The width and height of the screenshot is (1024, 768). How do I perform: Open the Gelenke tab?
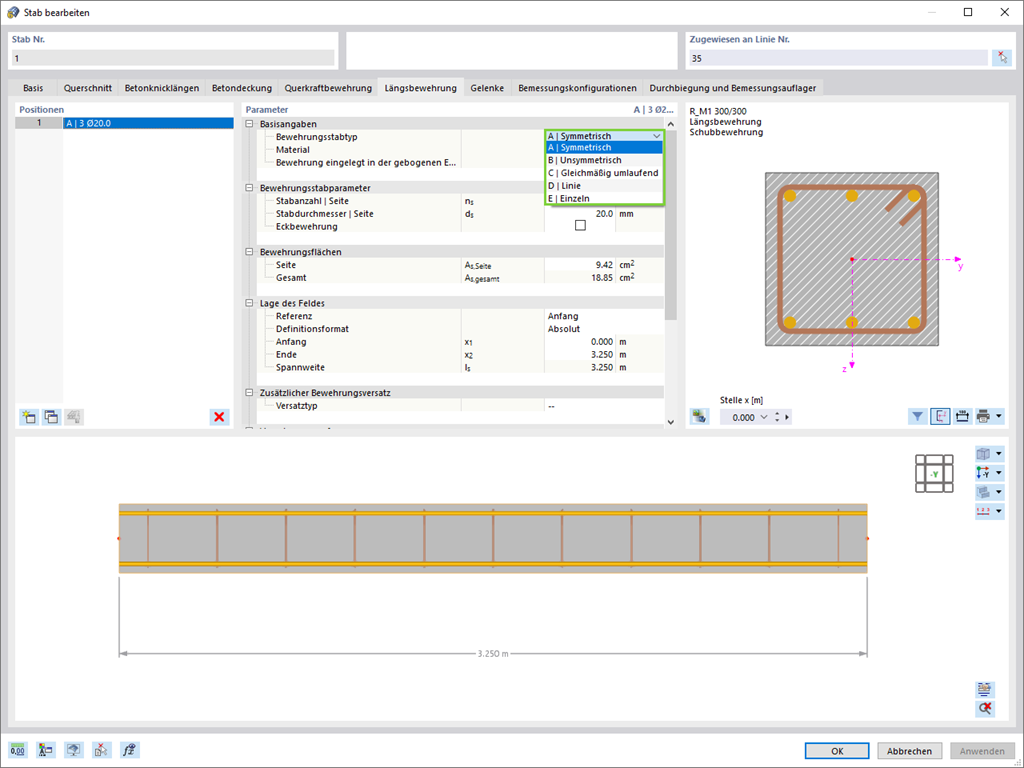(487, 88)
